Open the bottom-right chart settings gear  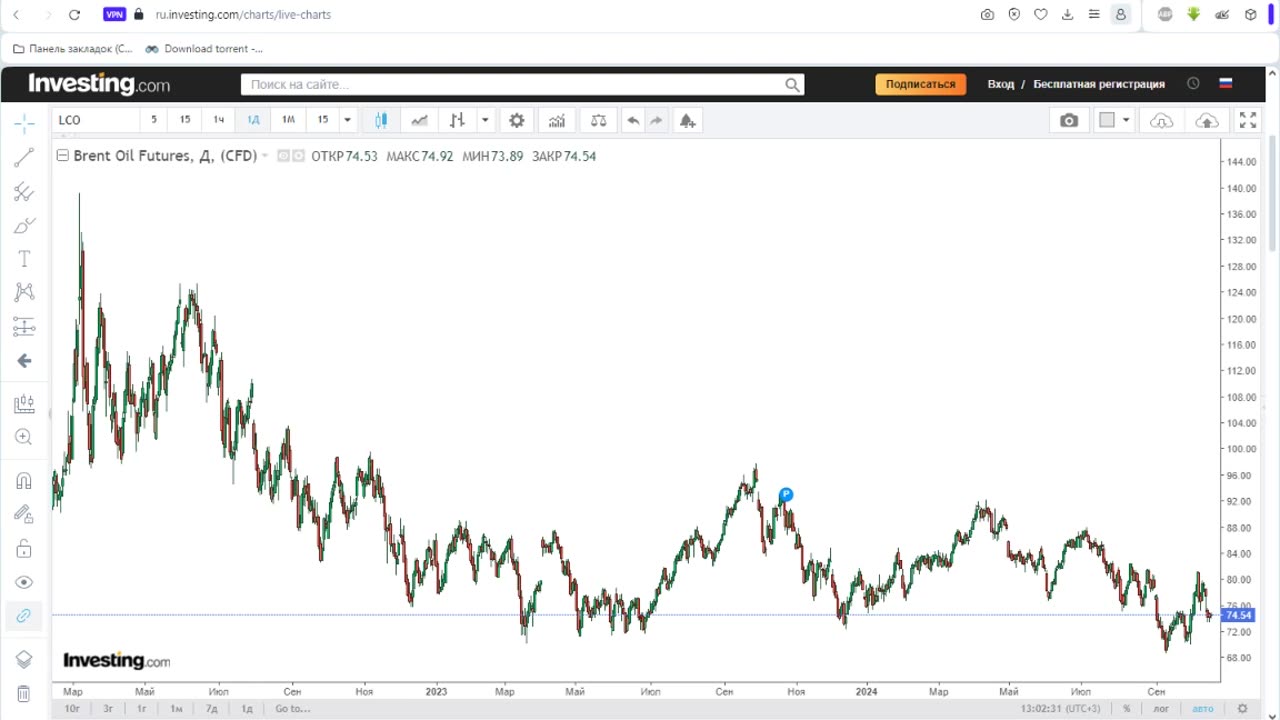coord(1242,708)
